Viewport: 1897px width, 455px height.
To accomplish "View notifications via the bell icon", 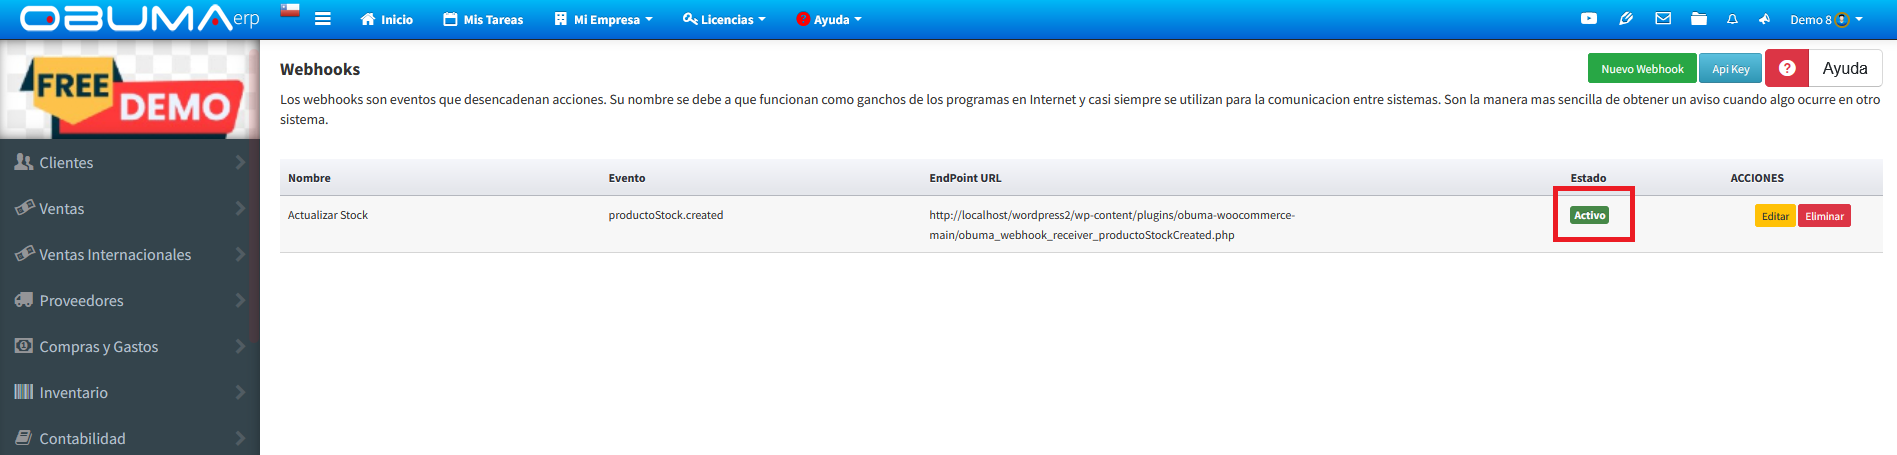I will [1732, 19].
